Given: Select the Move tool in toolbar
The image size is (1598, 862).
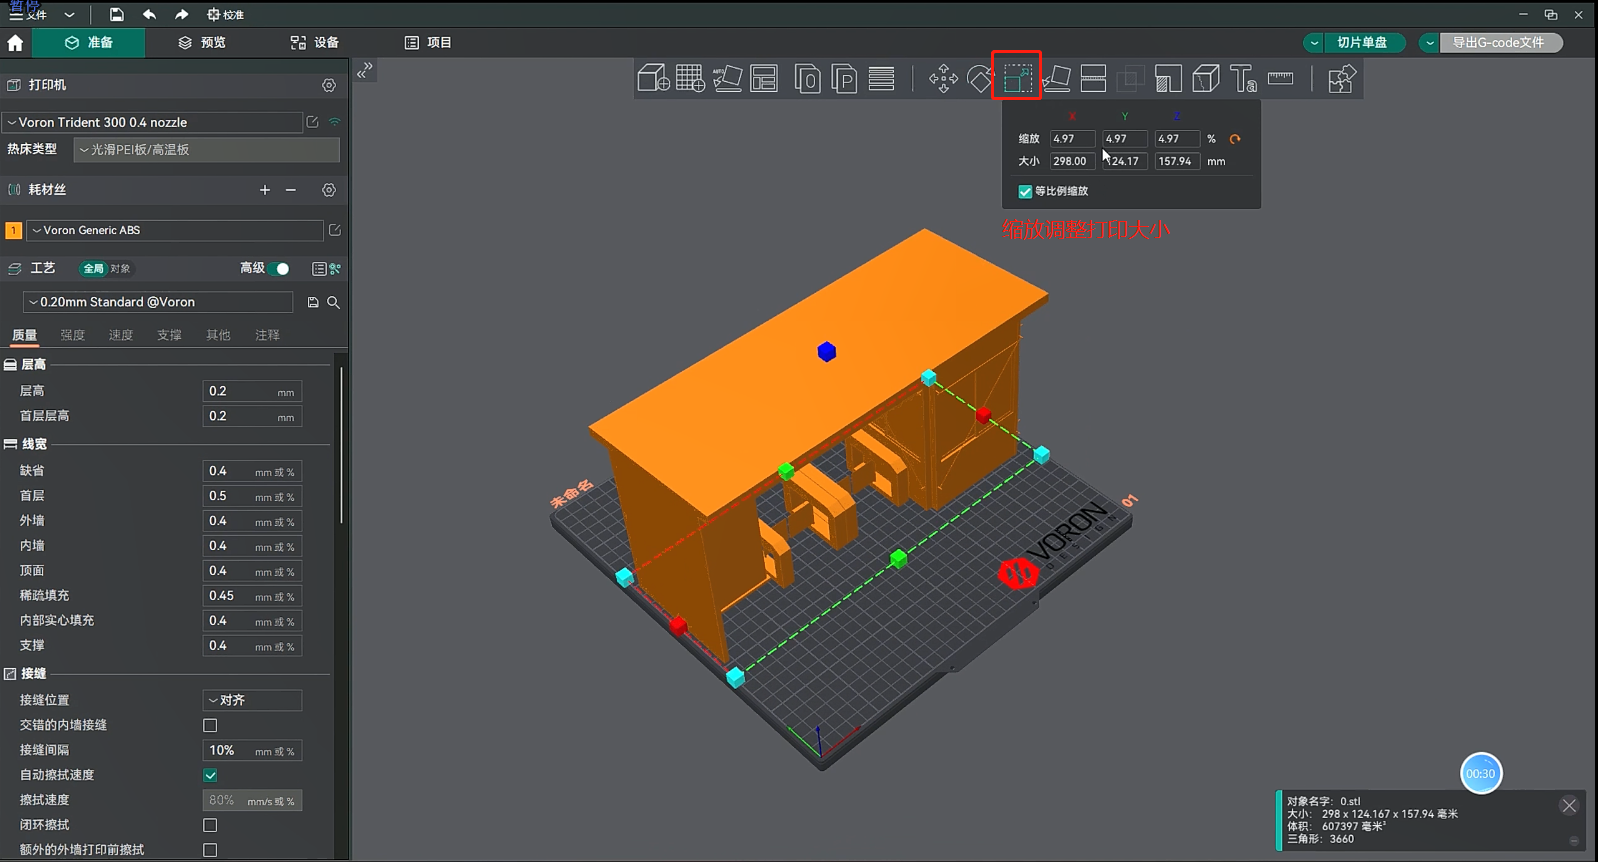Looking at the screenshot, I should coord(942,78).
